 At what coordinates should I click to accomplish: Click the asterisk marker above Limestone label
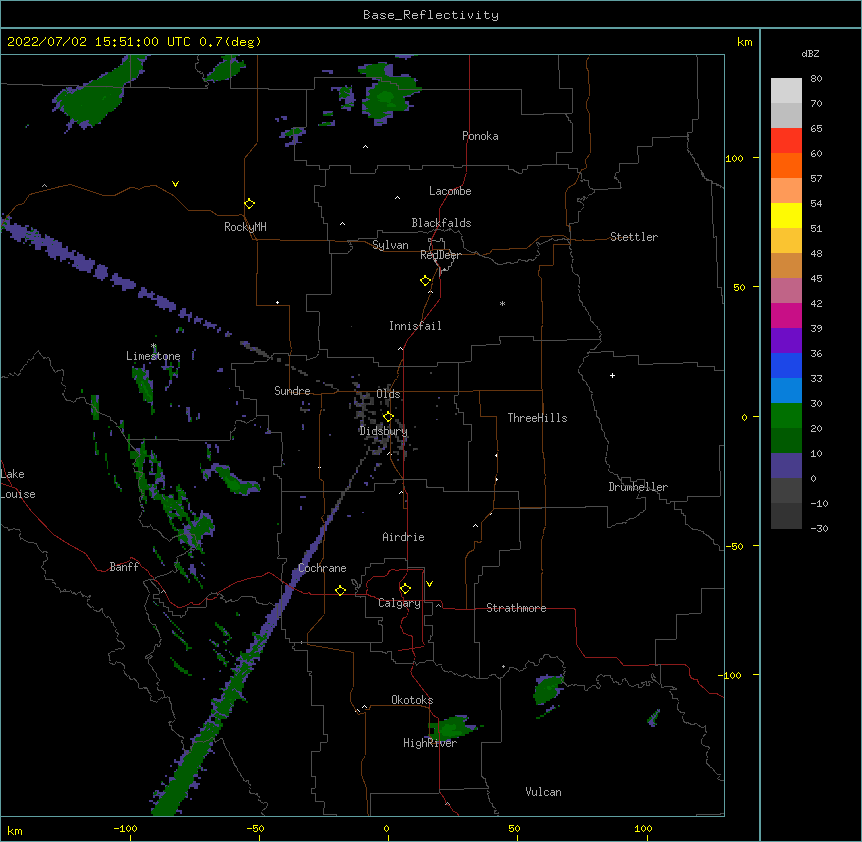point(154,346)
